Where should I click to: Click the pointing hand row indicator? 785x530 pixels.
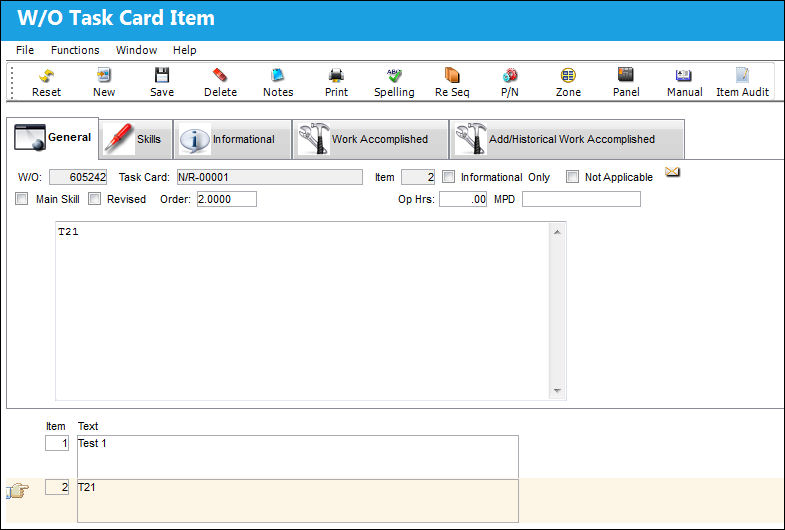[18, 491]
